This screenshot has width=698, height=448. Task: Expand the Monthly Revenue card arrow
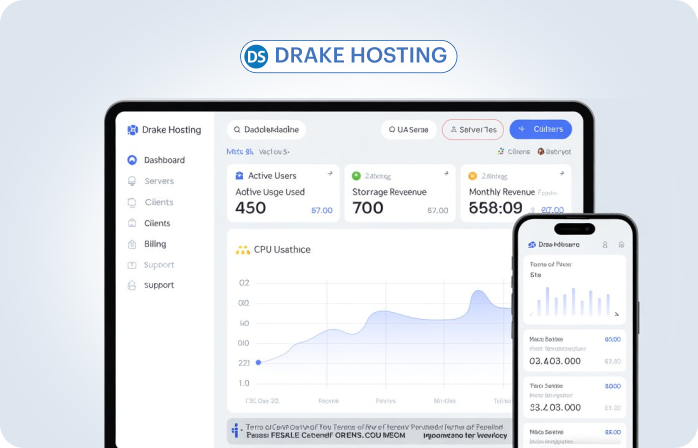[x=561, y=174]
